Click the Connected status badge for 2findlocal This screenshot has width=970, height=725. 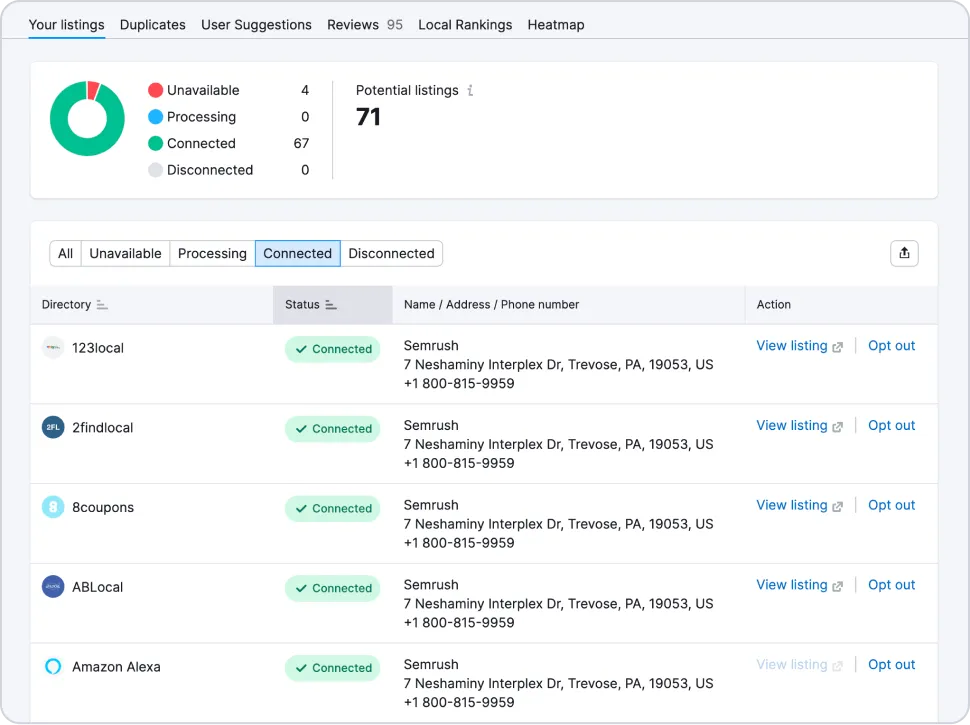coord(333,429)
